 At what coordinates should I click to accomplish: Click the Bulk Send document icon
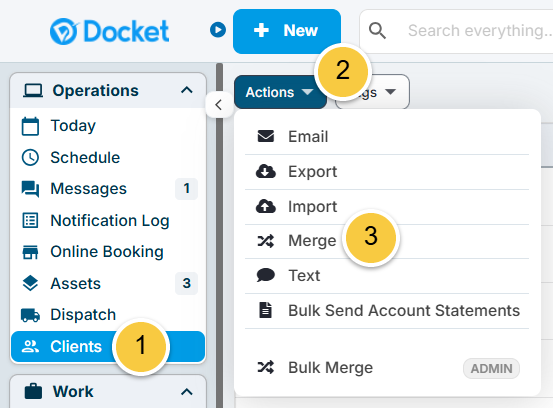pyautogui.click(x=266, y=310)
